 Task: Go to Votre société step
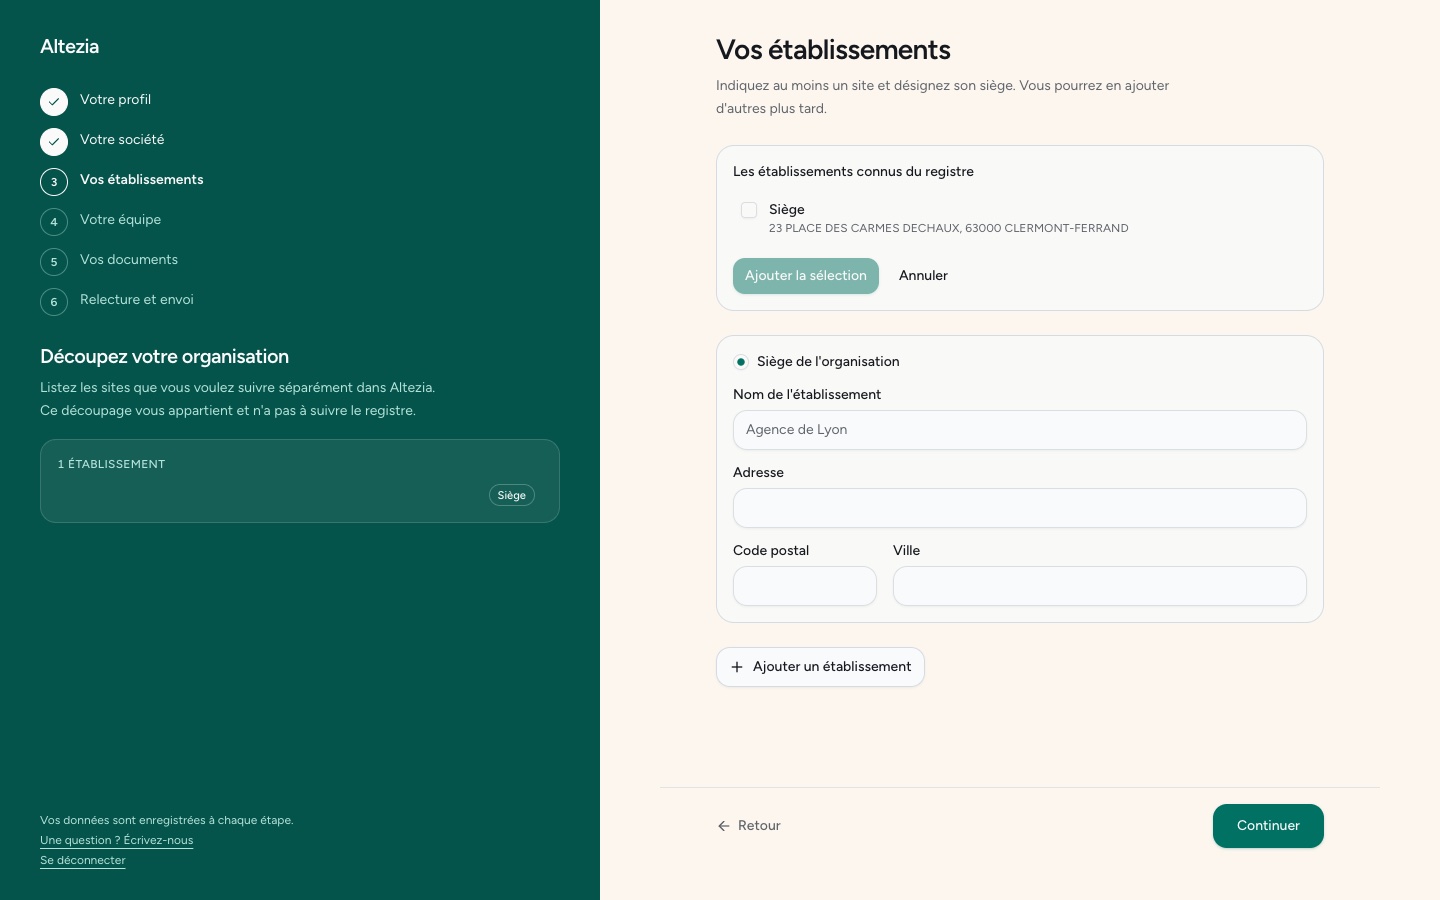122,140
